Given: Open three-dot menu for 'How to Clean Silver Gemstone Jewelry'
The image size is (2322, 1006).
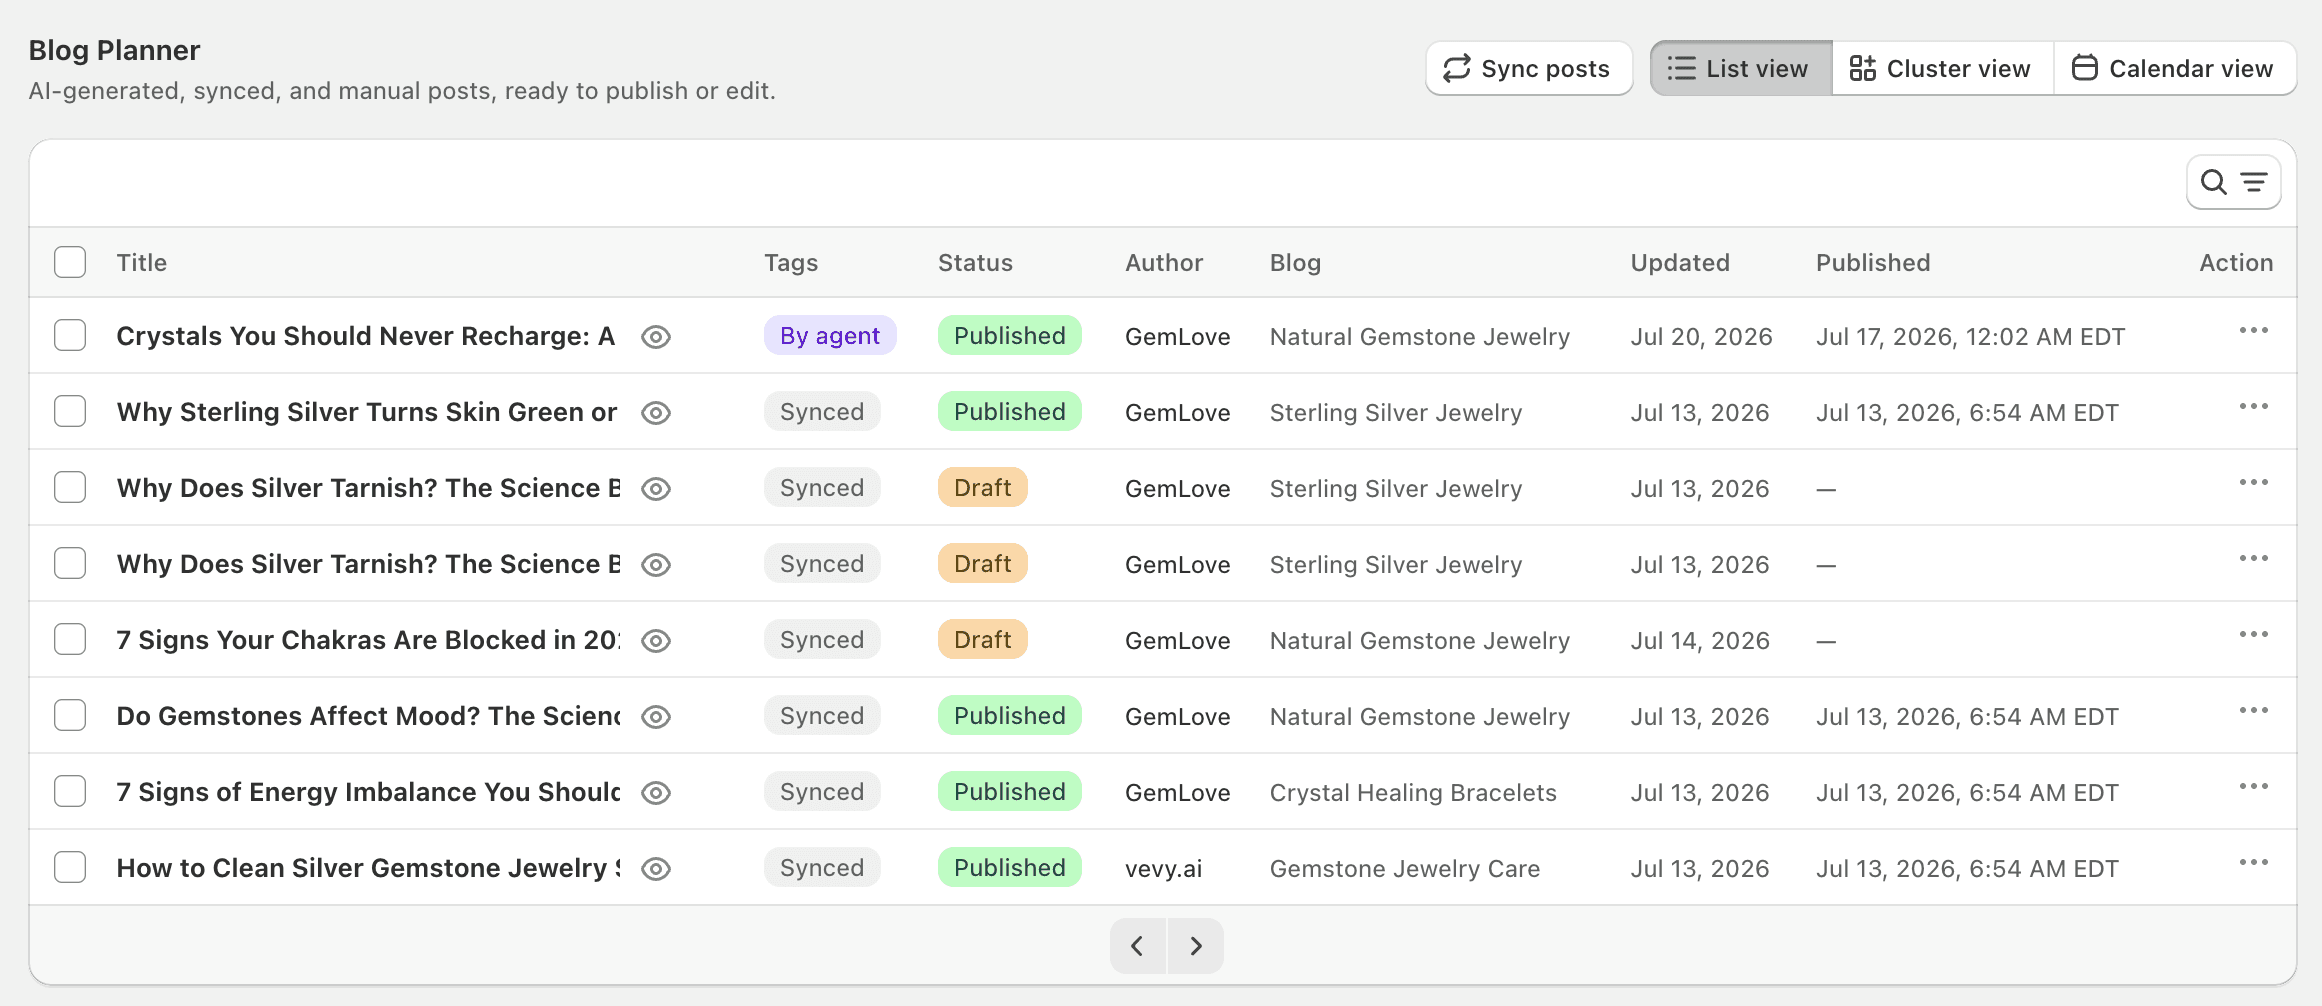Looking at the screenshot, I should click(x=2253, y=863).
